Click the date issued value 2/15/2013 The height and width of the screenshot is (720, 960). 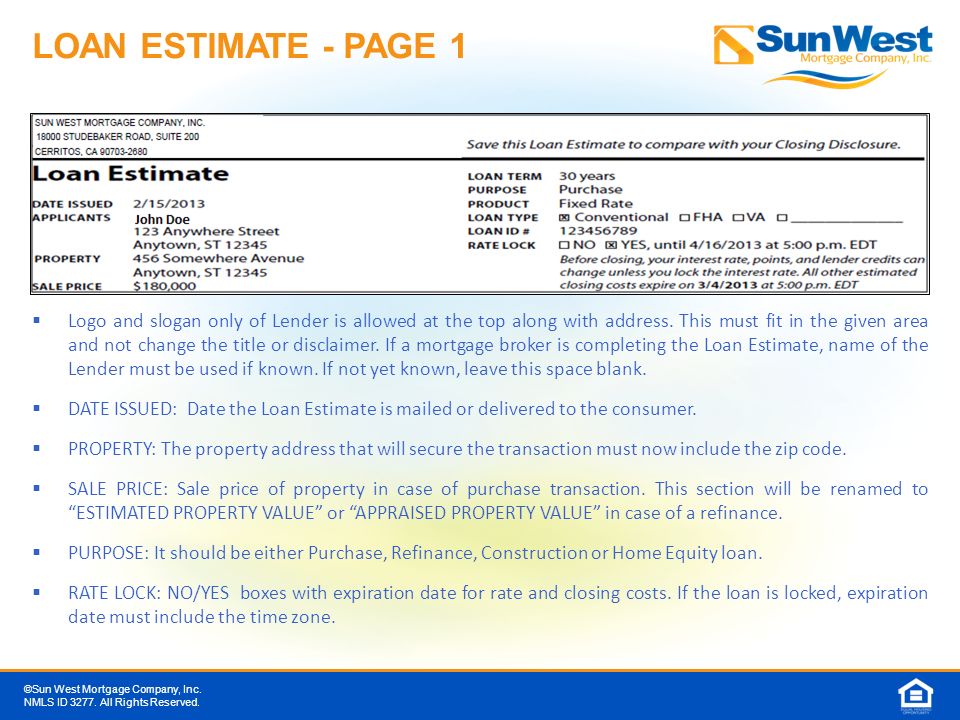click(169, 204)
